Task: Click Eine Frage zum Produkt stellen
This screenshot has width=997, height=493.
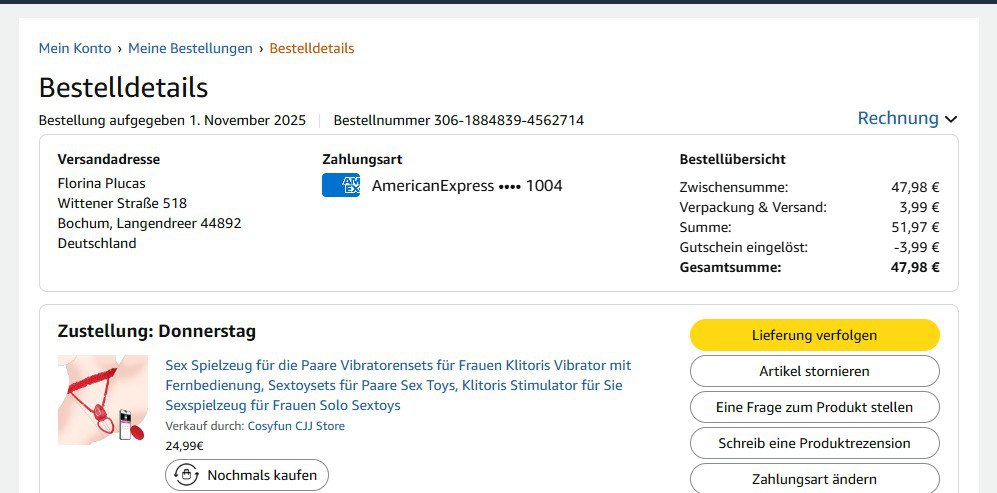Action: pos(815,407)
